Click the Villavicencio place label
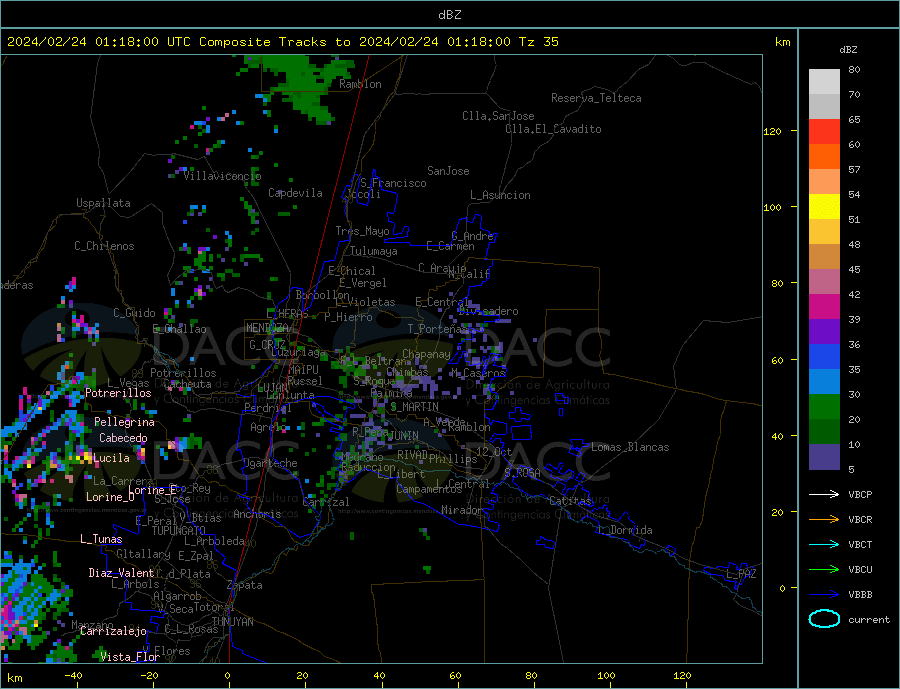Screen dimensions: 900x689 coord(222,176)
